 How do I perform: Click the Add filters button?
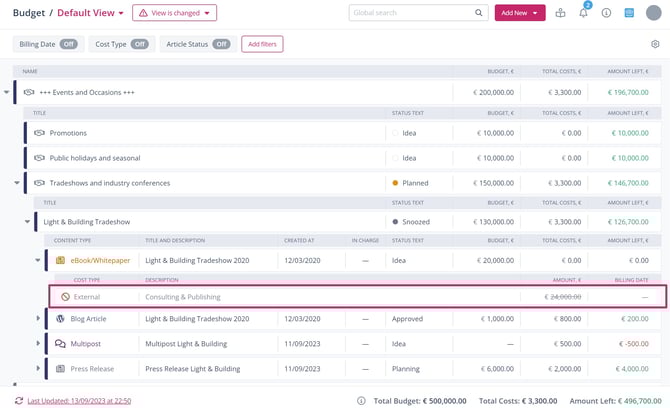click(262, 44)
